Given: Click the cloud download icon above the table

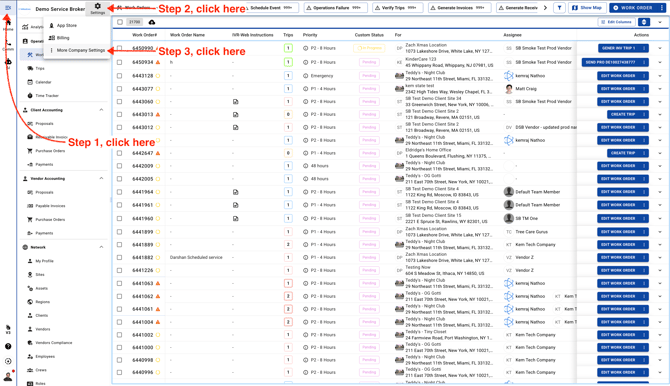Looking at the screenshot, I should click(152, 22).
